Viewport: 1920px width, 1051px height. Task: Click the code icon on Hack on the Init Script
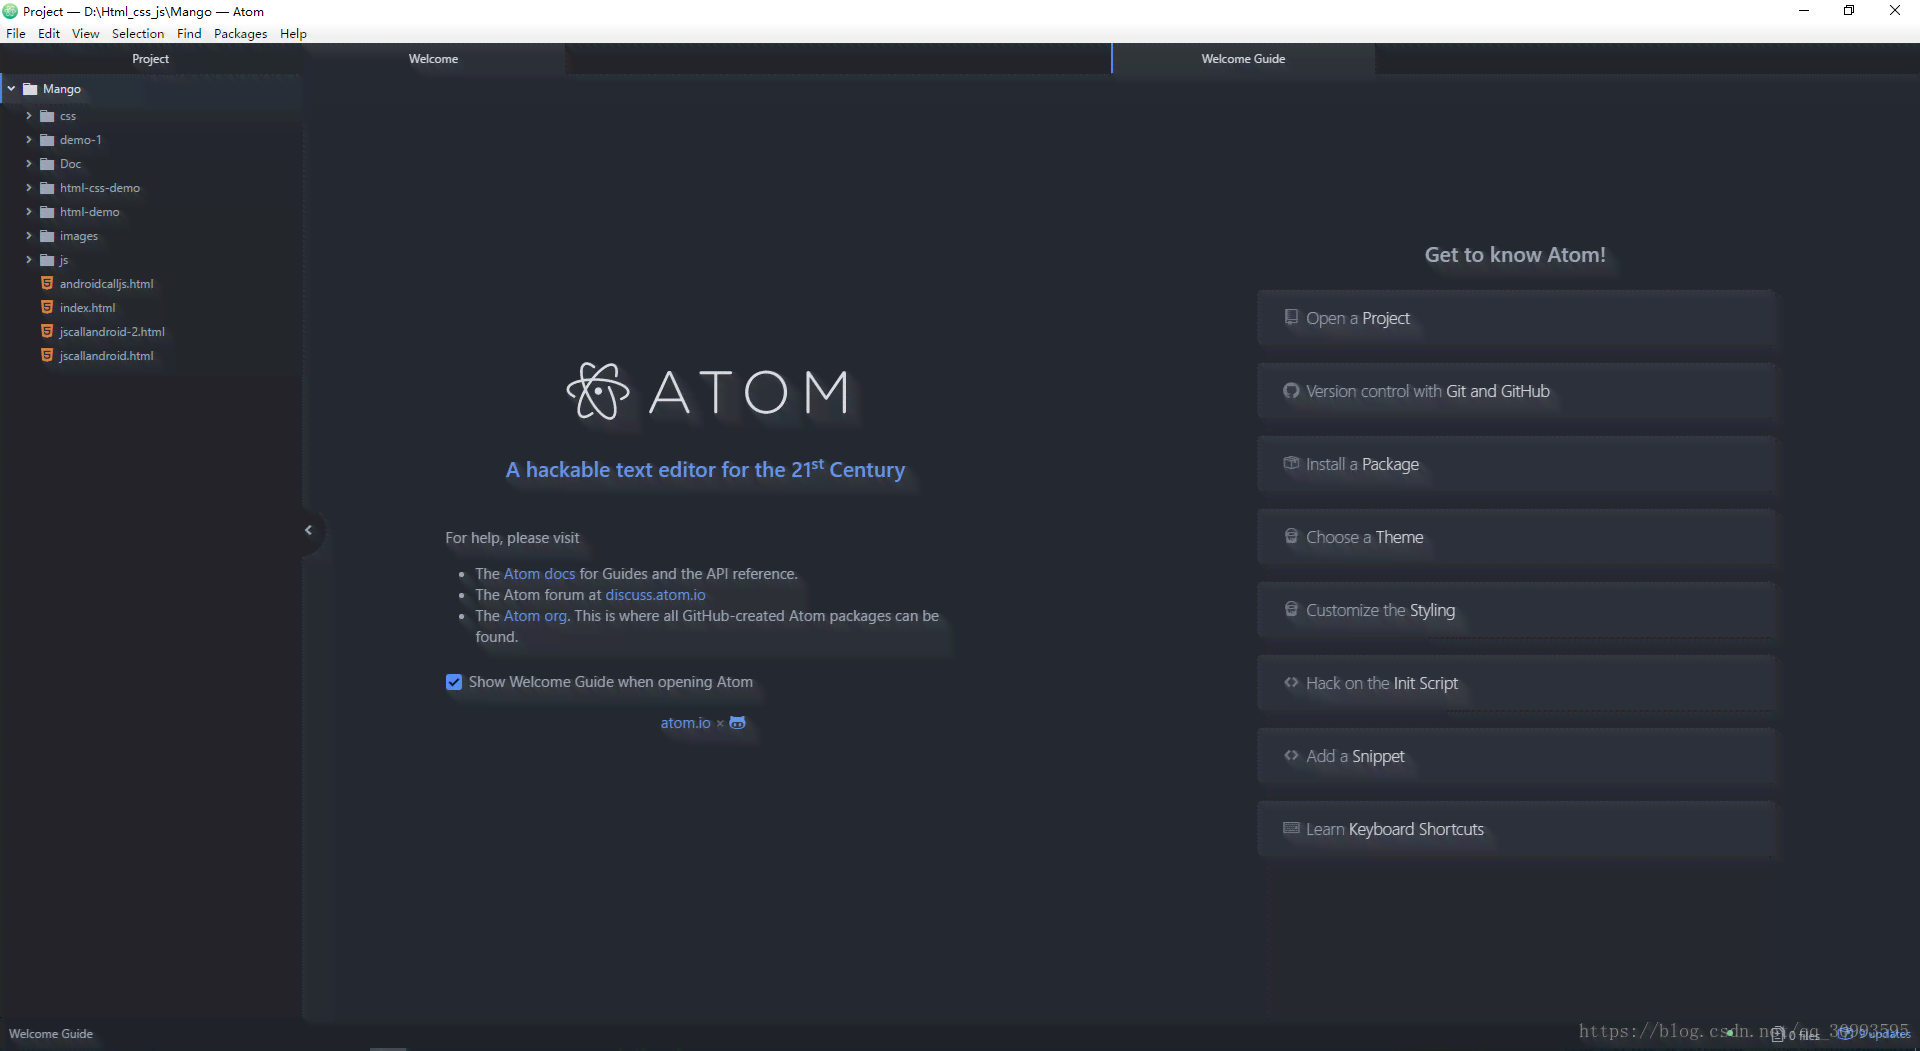click(x=1291, y=683)
